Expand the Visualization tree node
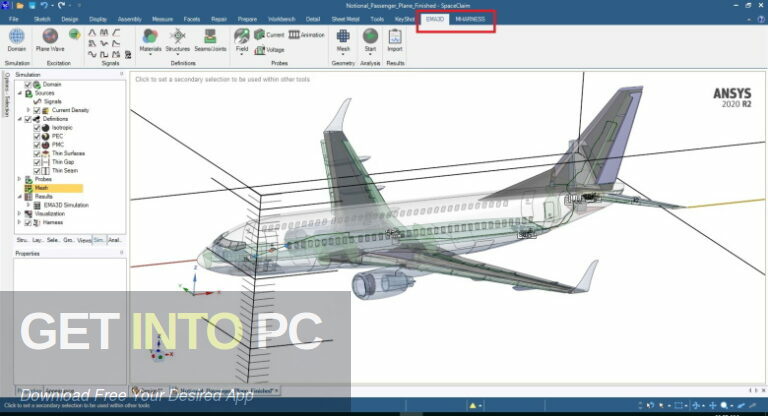This screenshot has width=768, height=416. tap(20, 214)
